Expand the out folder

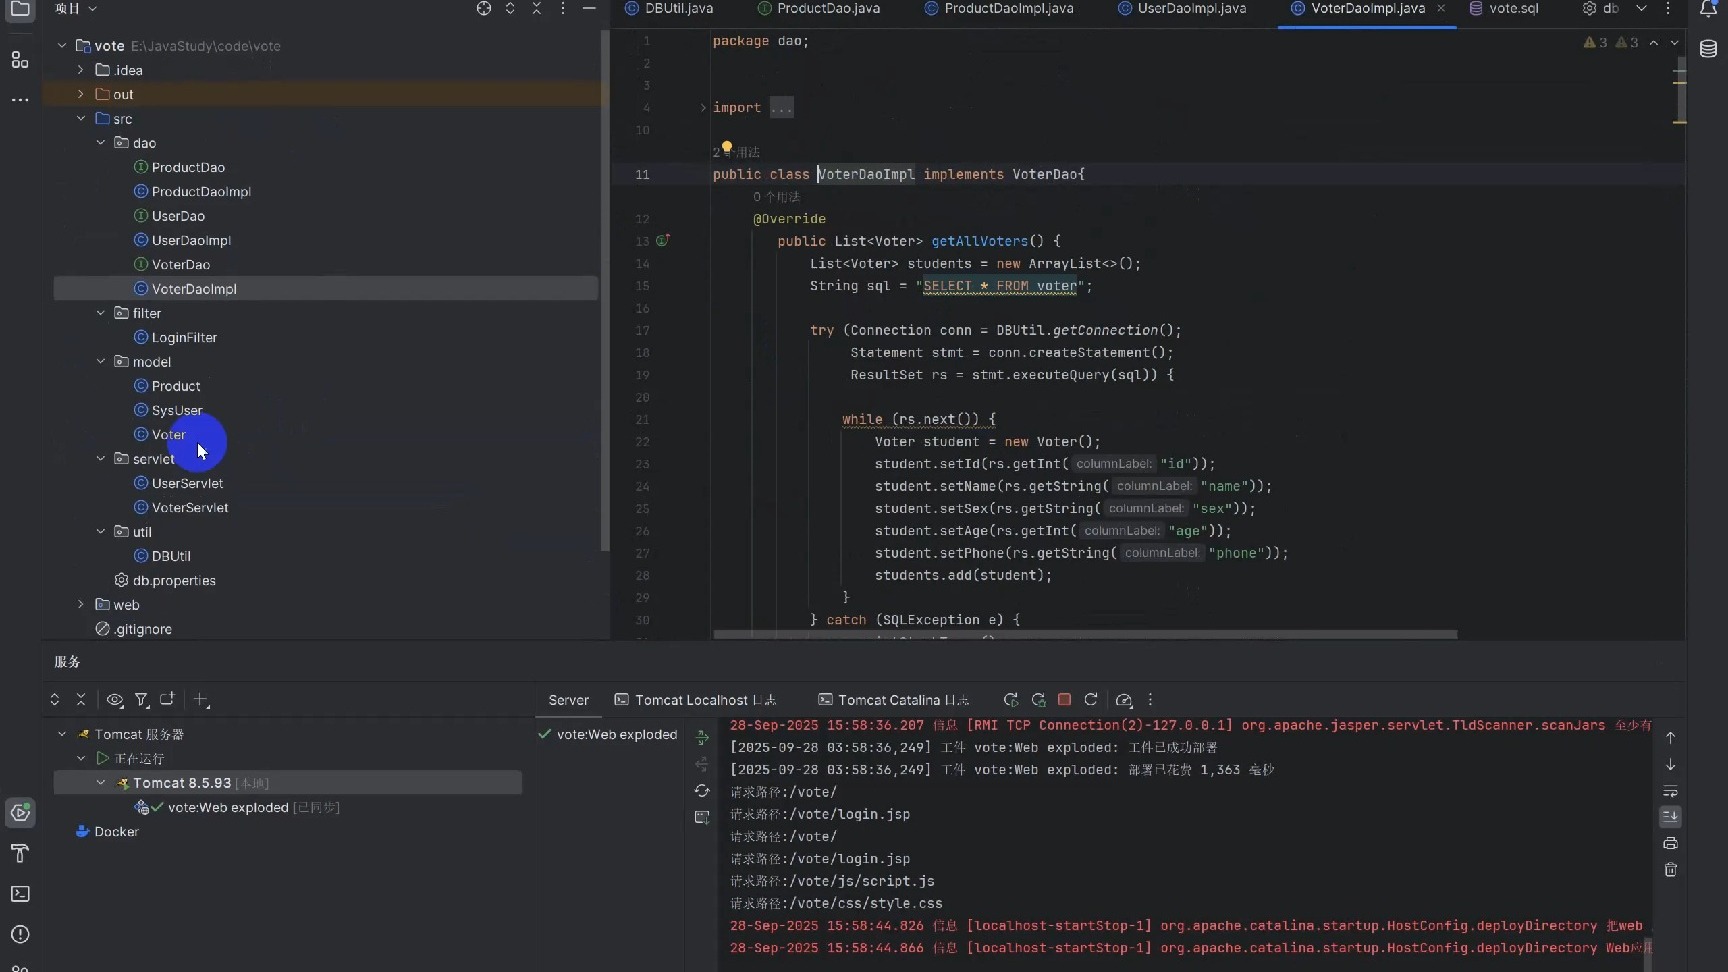click(x=81, y=94)
